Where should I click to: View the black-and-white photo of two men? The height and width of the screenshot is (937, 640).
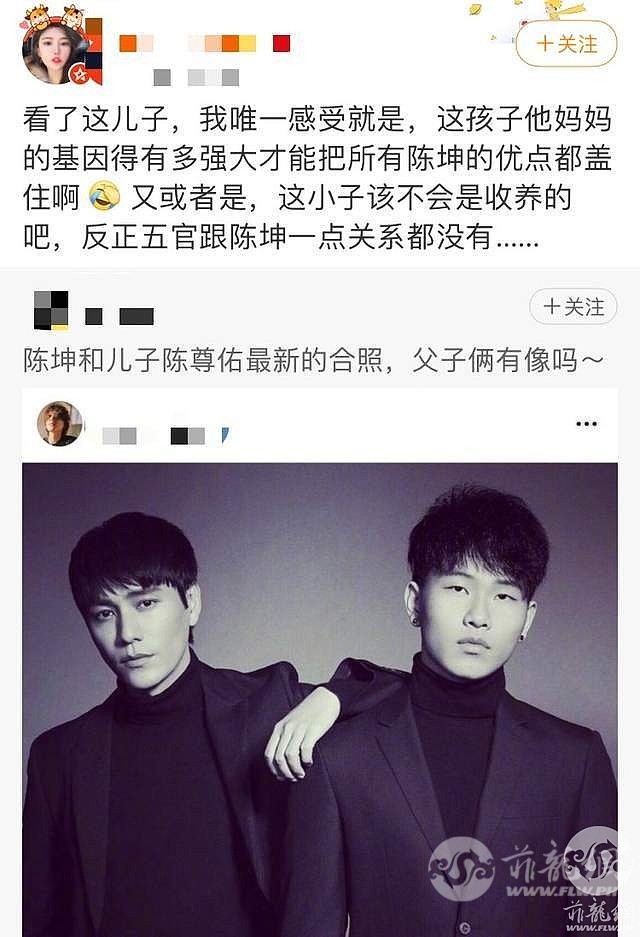point(320,700)
